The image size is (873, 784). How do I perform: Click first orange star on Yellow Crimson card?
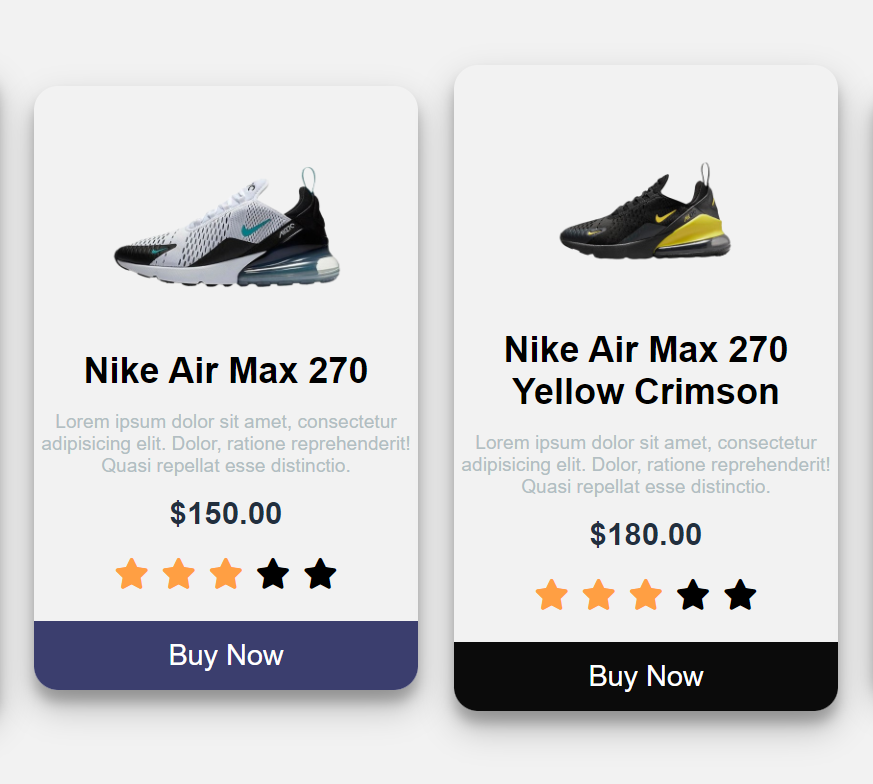click(x=552, y=595)
